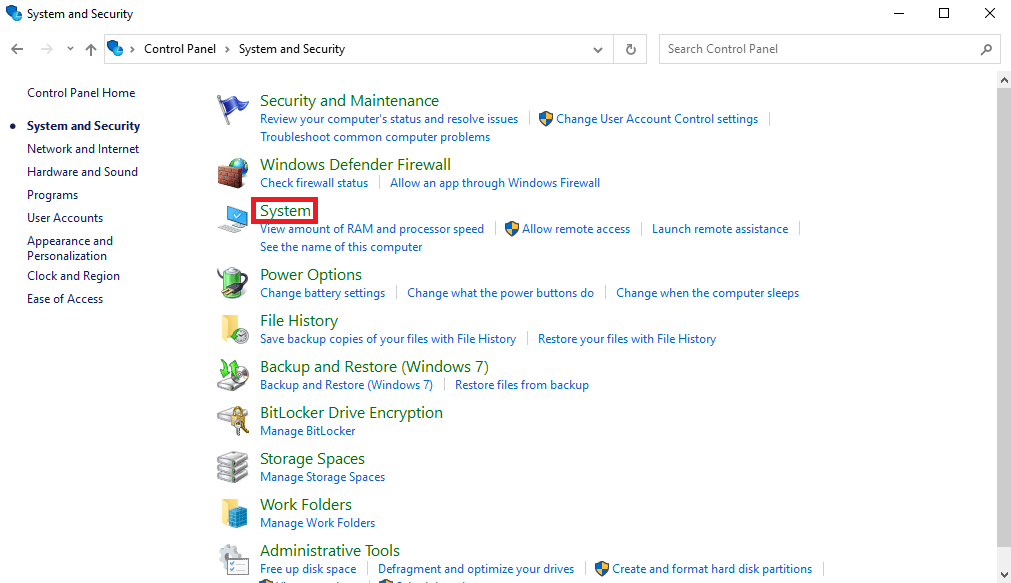Select Control Panel in the breadcrumb

[x=180, y=49]
